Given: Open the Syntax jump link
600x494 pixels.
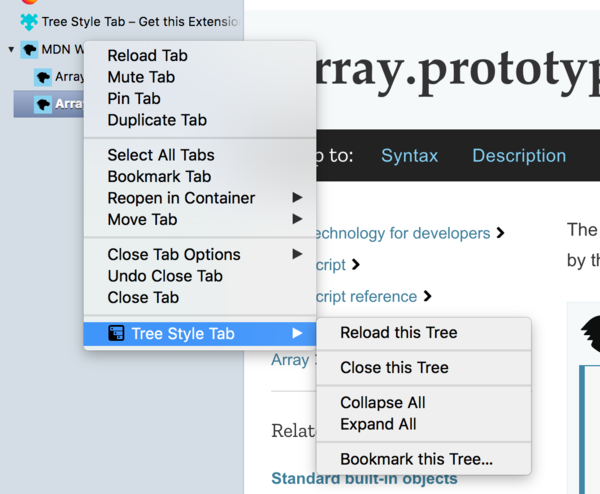Looking at the screenshot, I should click(409, 156).
